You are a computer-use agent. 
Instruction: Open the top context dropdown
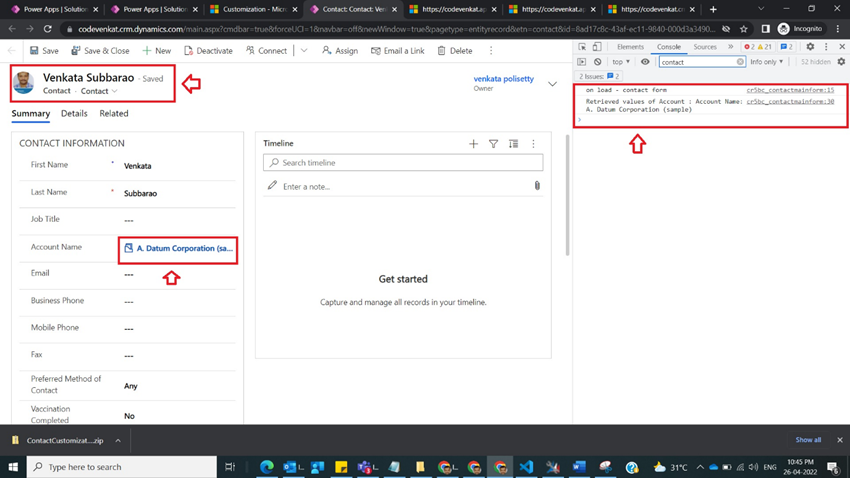click(621, 62)
